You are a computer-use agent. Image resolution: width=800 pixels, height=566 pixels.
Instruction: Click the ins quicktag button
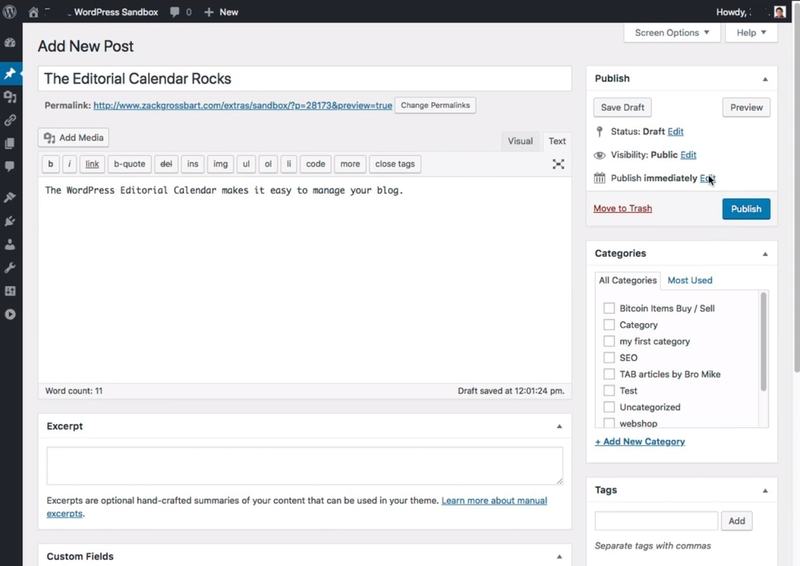(192, 164)
